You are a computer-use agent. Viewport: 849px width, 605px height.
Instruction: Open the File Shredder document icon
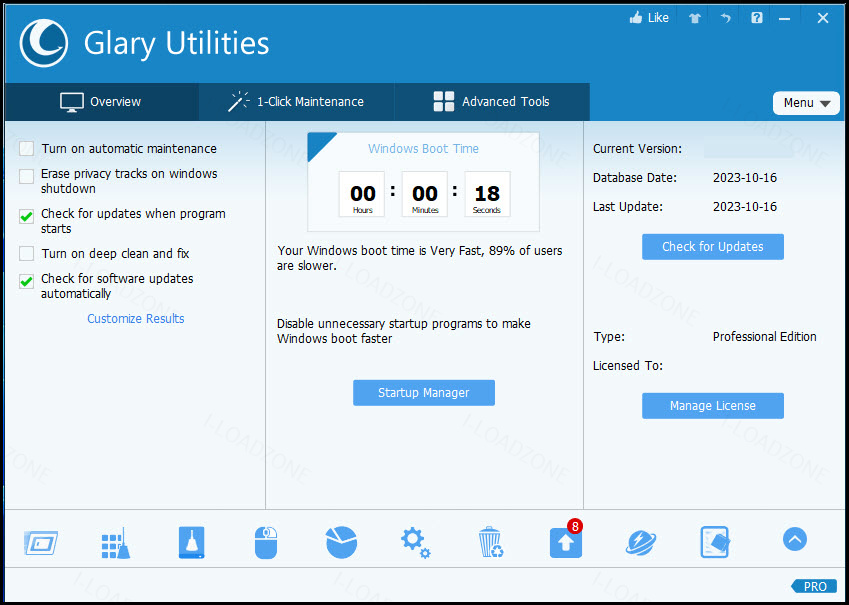[715, 542]
